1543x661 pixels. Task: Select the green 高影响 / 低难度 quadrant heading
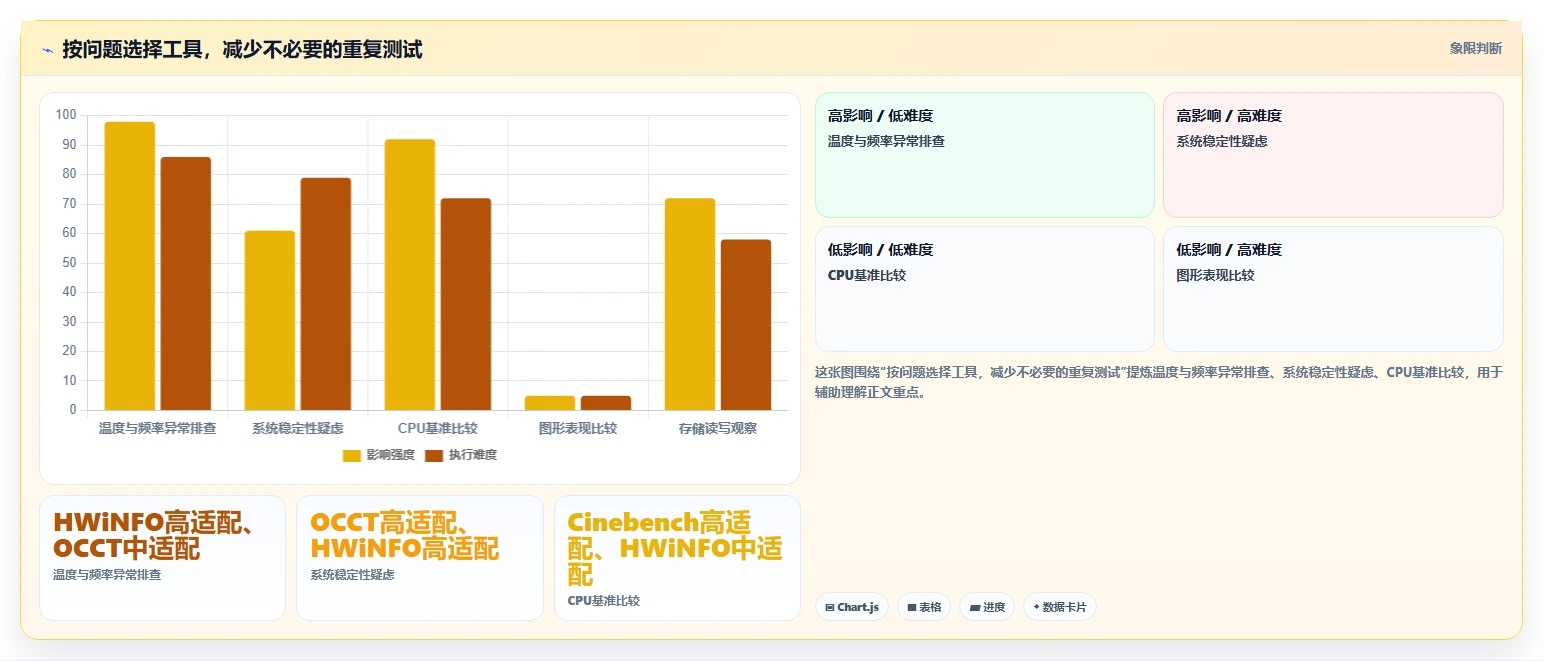pyautogui.click(x=880, y=116)
